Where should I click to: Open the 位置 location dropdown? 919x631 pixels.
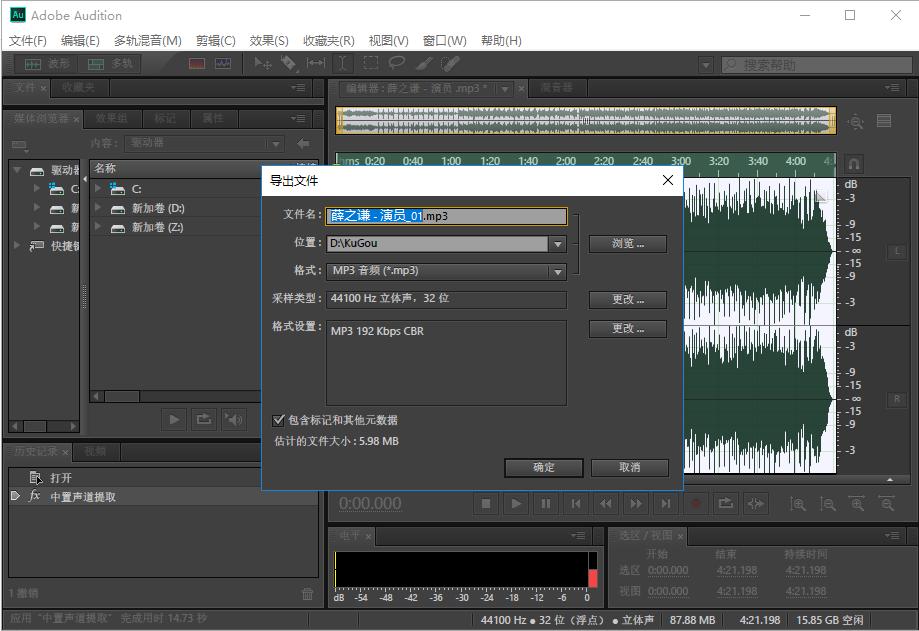pyautogui.click(x=557, y=244)
